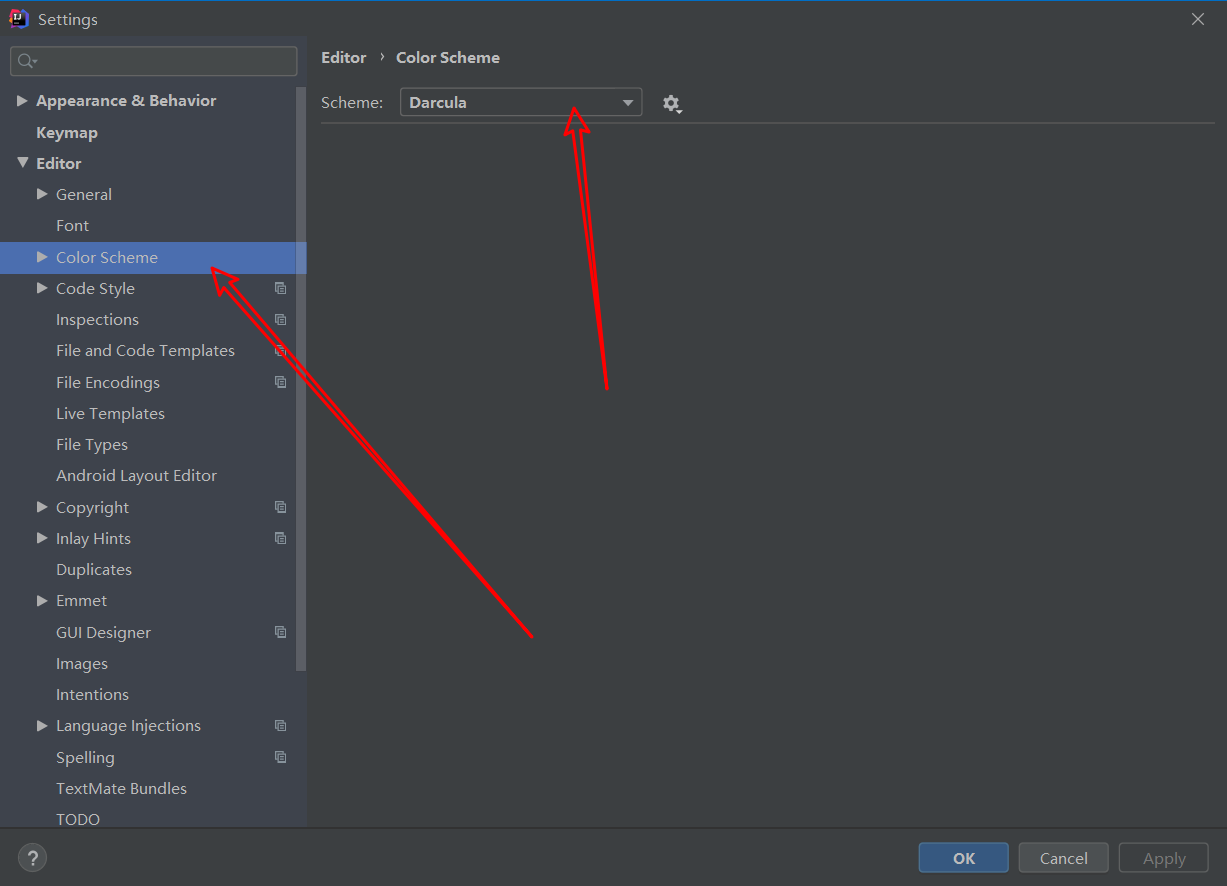Screen dimensions: 1227x886
Task: Open Inspections settings
Action: (97, 320)
